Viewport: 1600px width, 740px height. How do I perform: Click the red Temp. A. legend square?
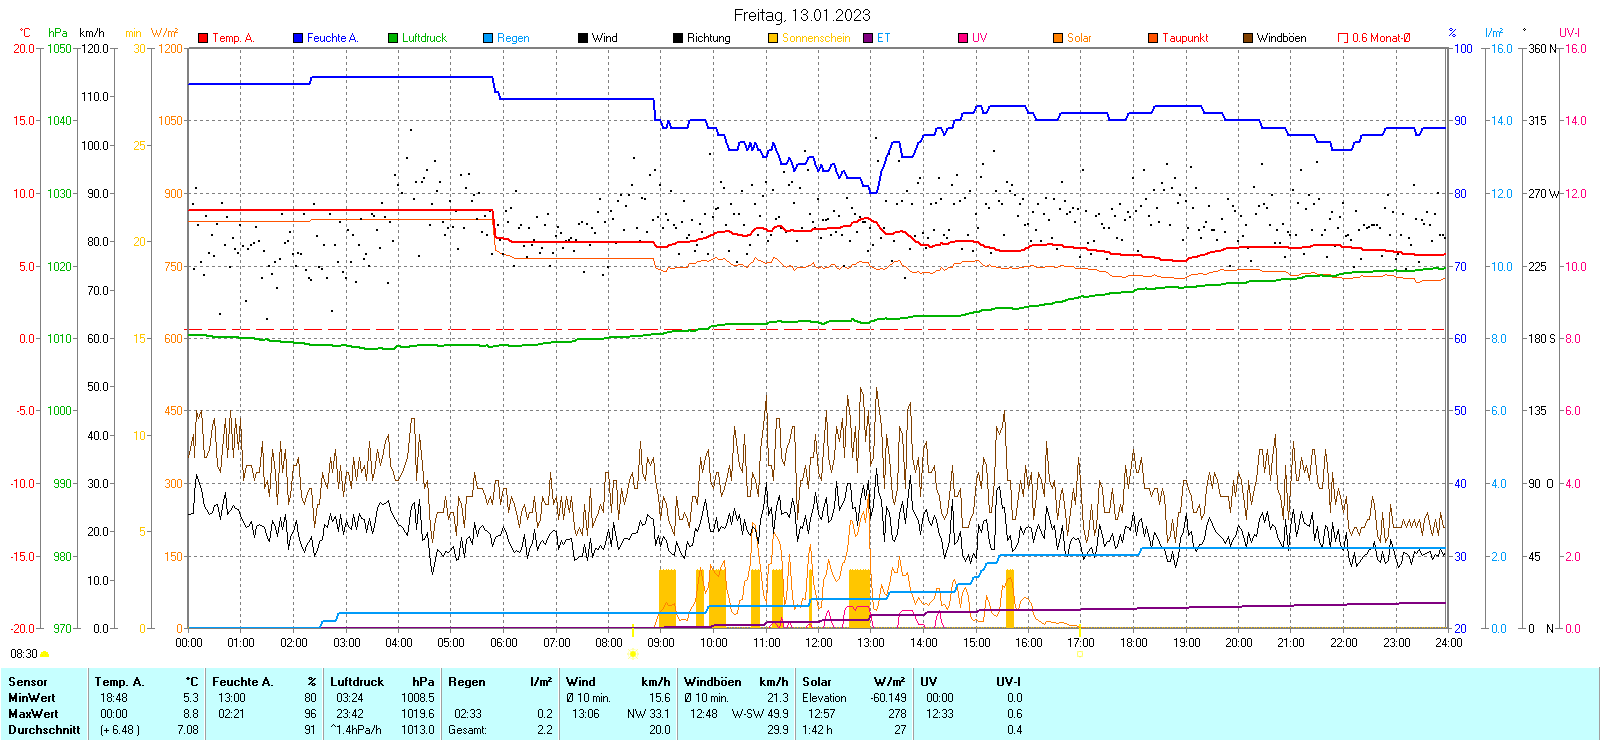[203, 38]
